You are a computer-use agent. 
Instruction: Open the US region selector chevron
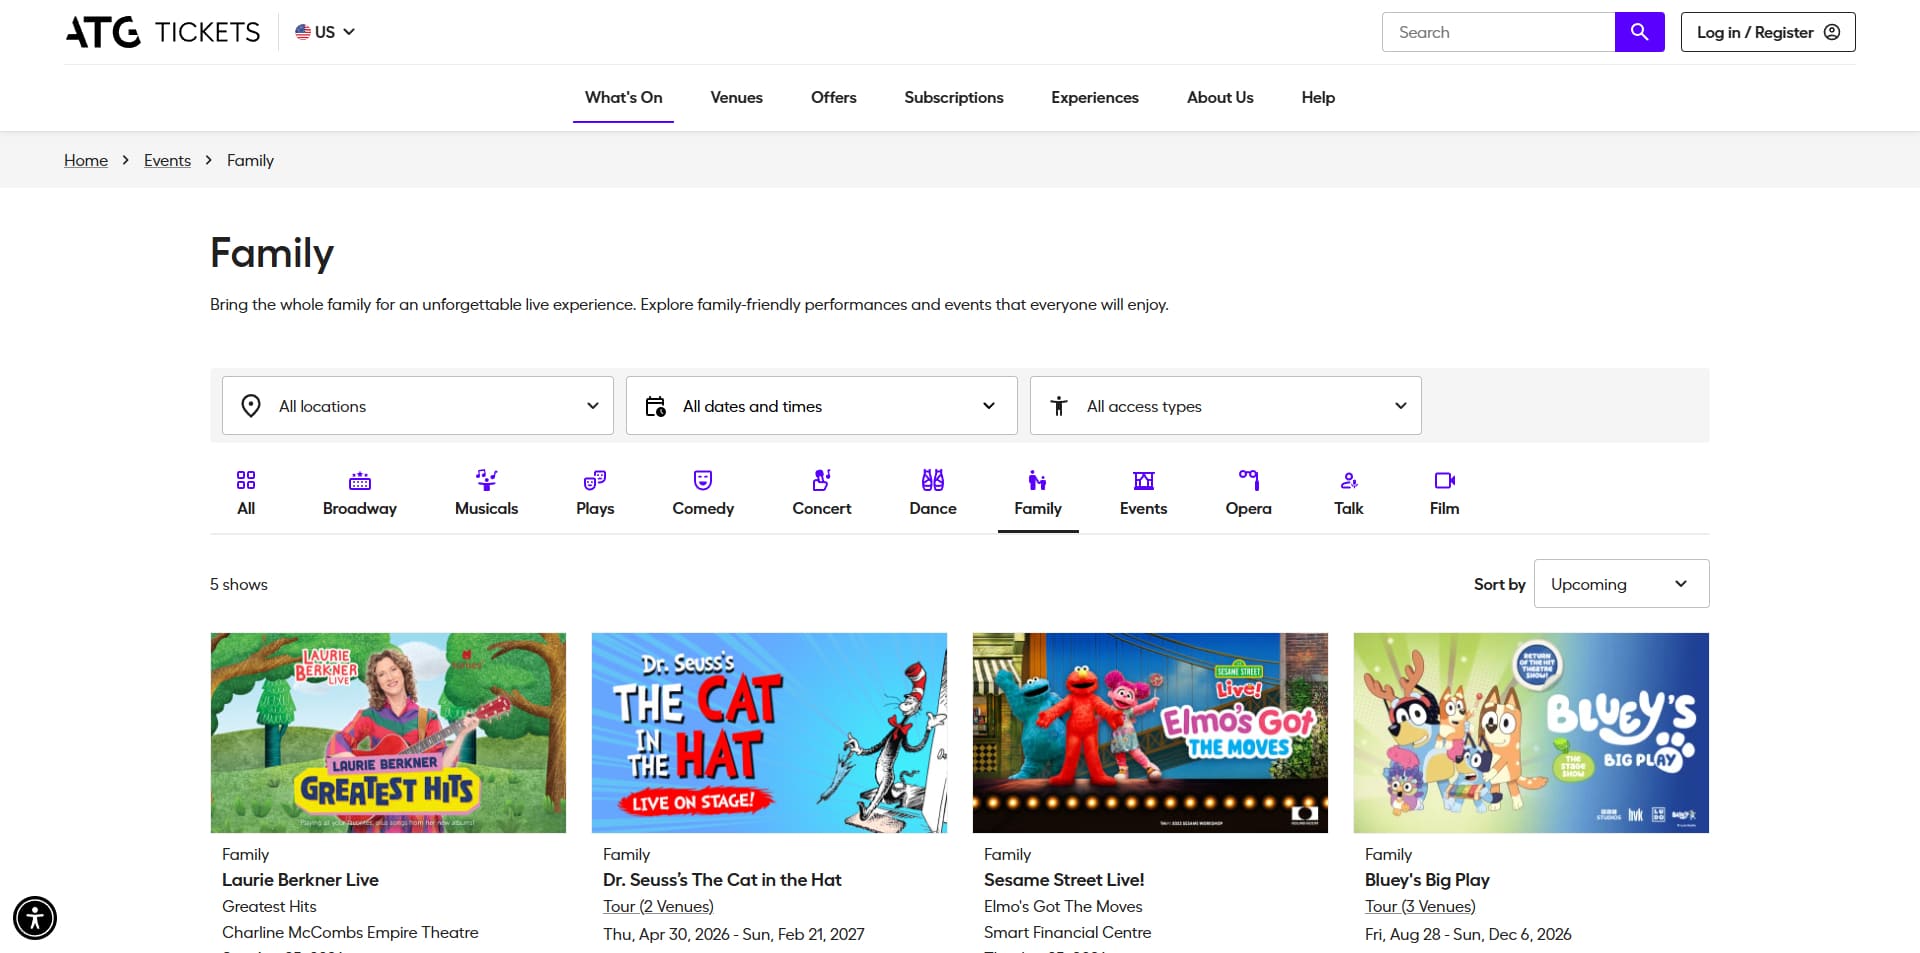click(349, 32)
